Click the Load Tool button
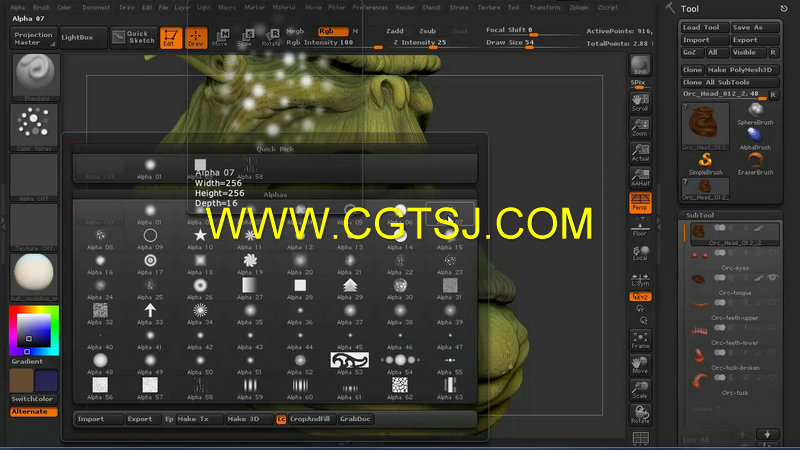 704,28
